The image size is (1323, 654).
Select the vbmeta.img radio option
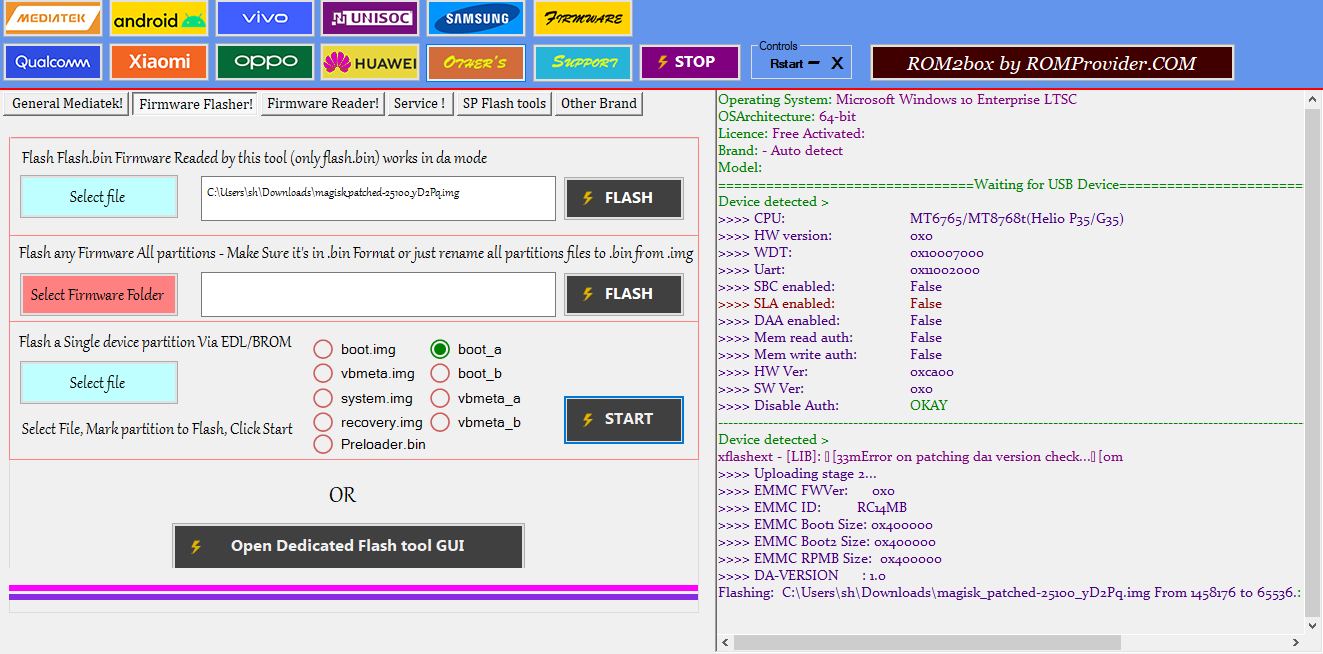coord(323,373)
